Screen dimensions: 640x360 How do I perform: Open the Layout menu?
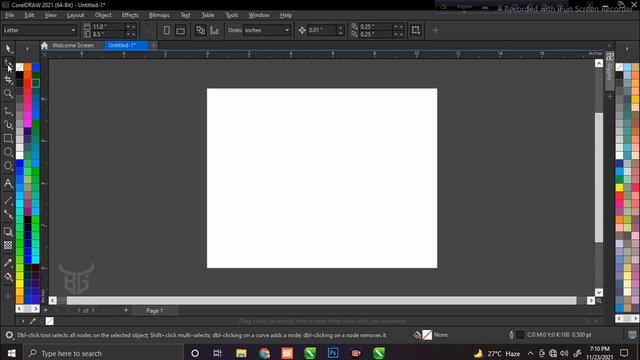point(76,15)
